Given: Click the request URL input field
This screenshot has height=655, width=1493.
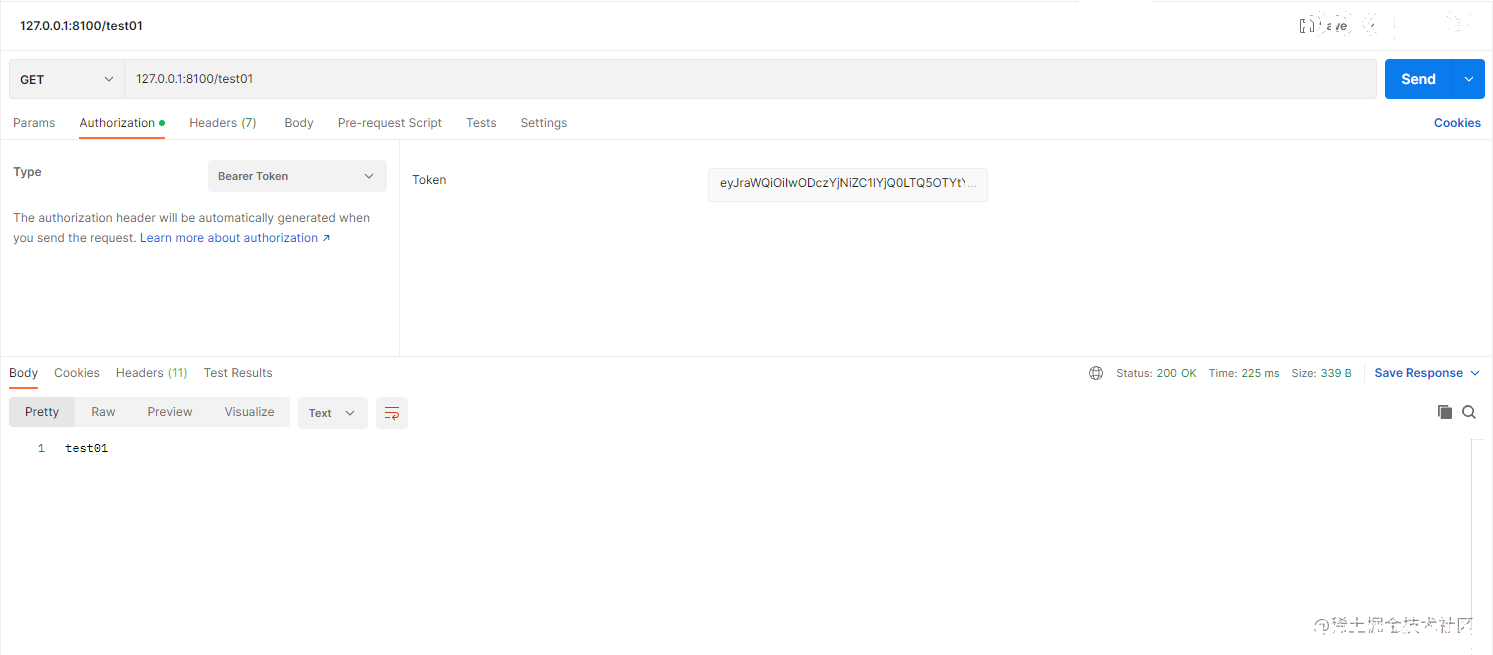Looking at the screenshot, I should coord(750,79).
